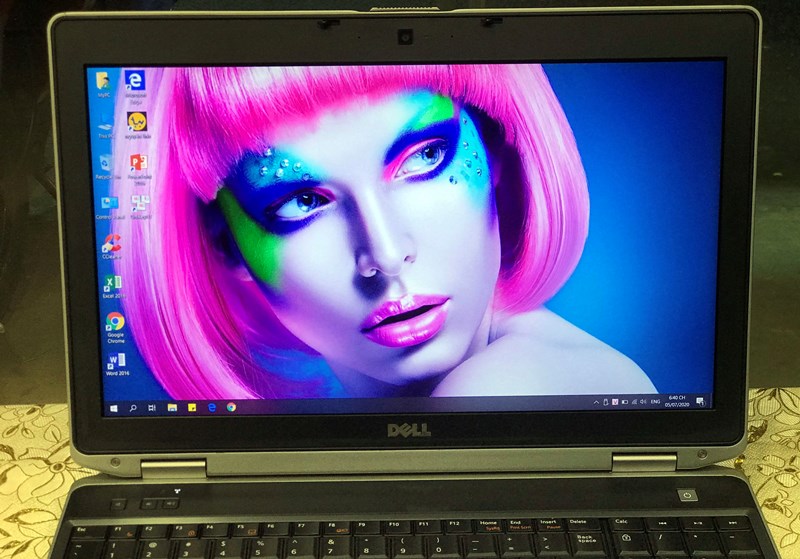The height and width of the screenshot is (559, 800).
Task: Open the taskbar search magnifier
Action: pyautogui.click(x=133, y=408)
